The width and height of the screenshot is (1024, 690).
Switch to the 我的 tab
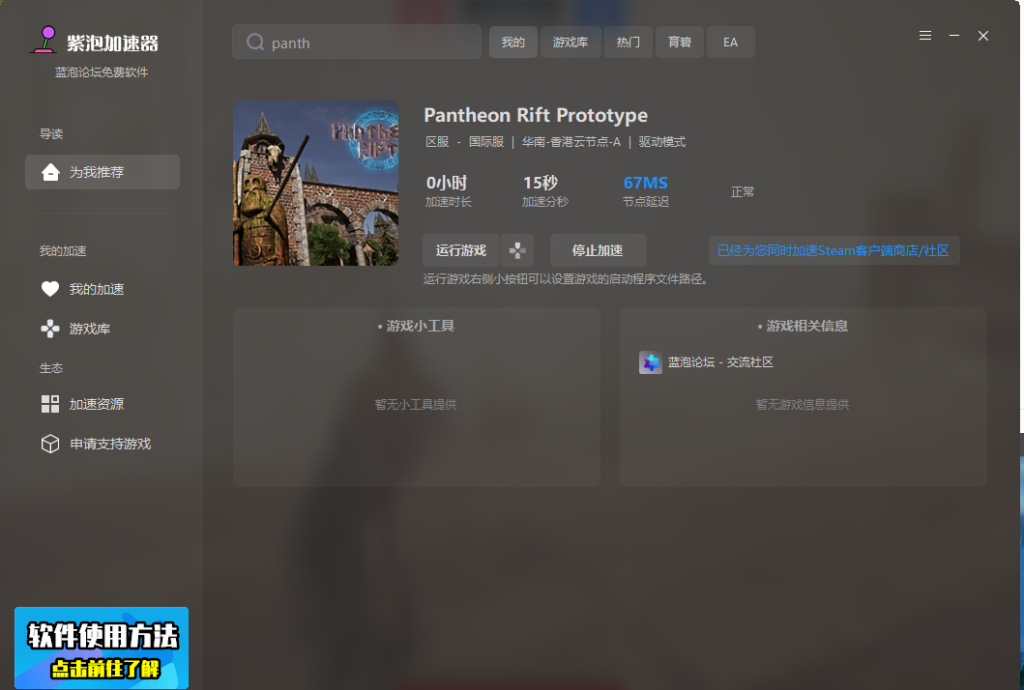[x=513, y=42]
